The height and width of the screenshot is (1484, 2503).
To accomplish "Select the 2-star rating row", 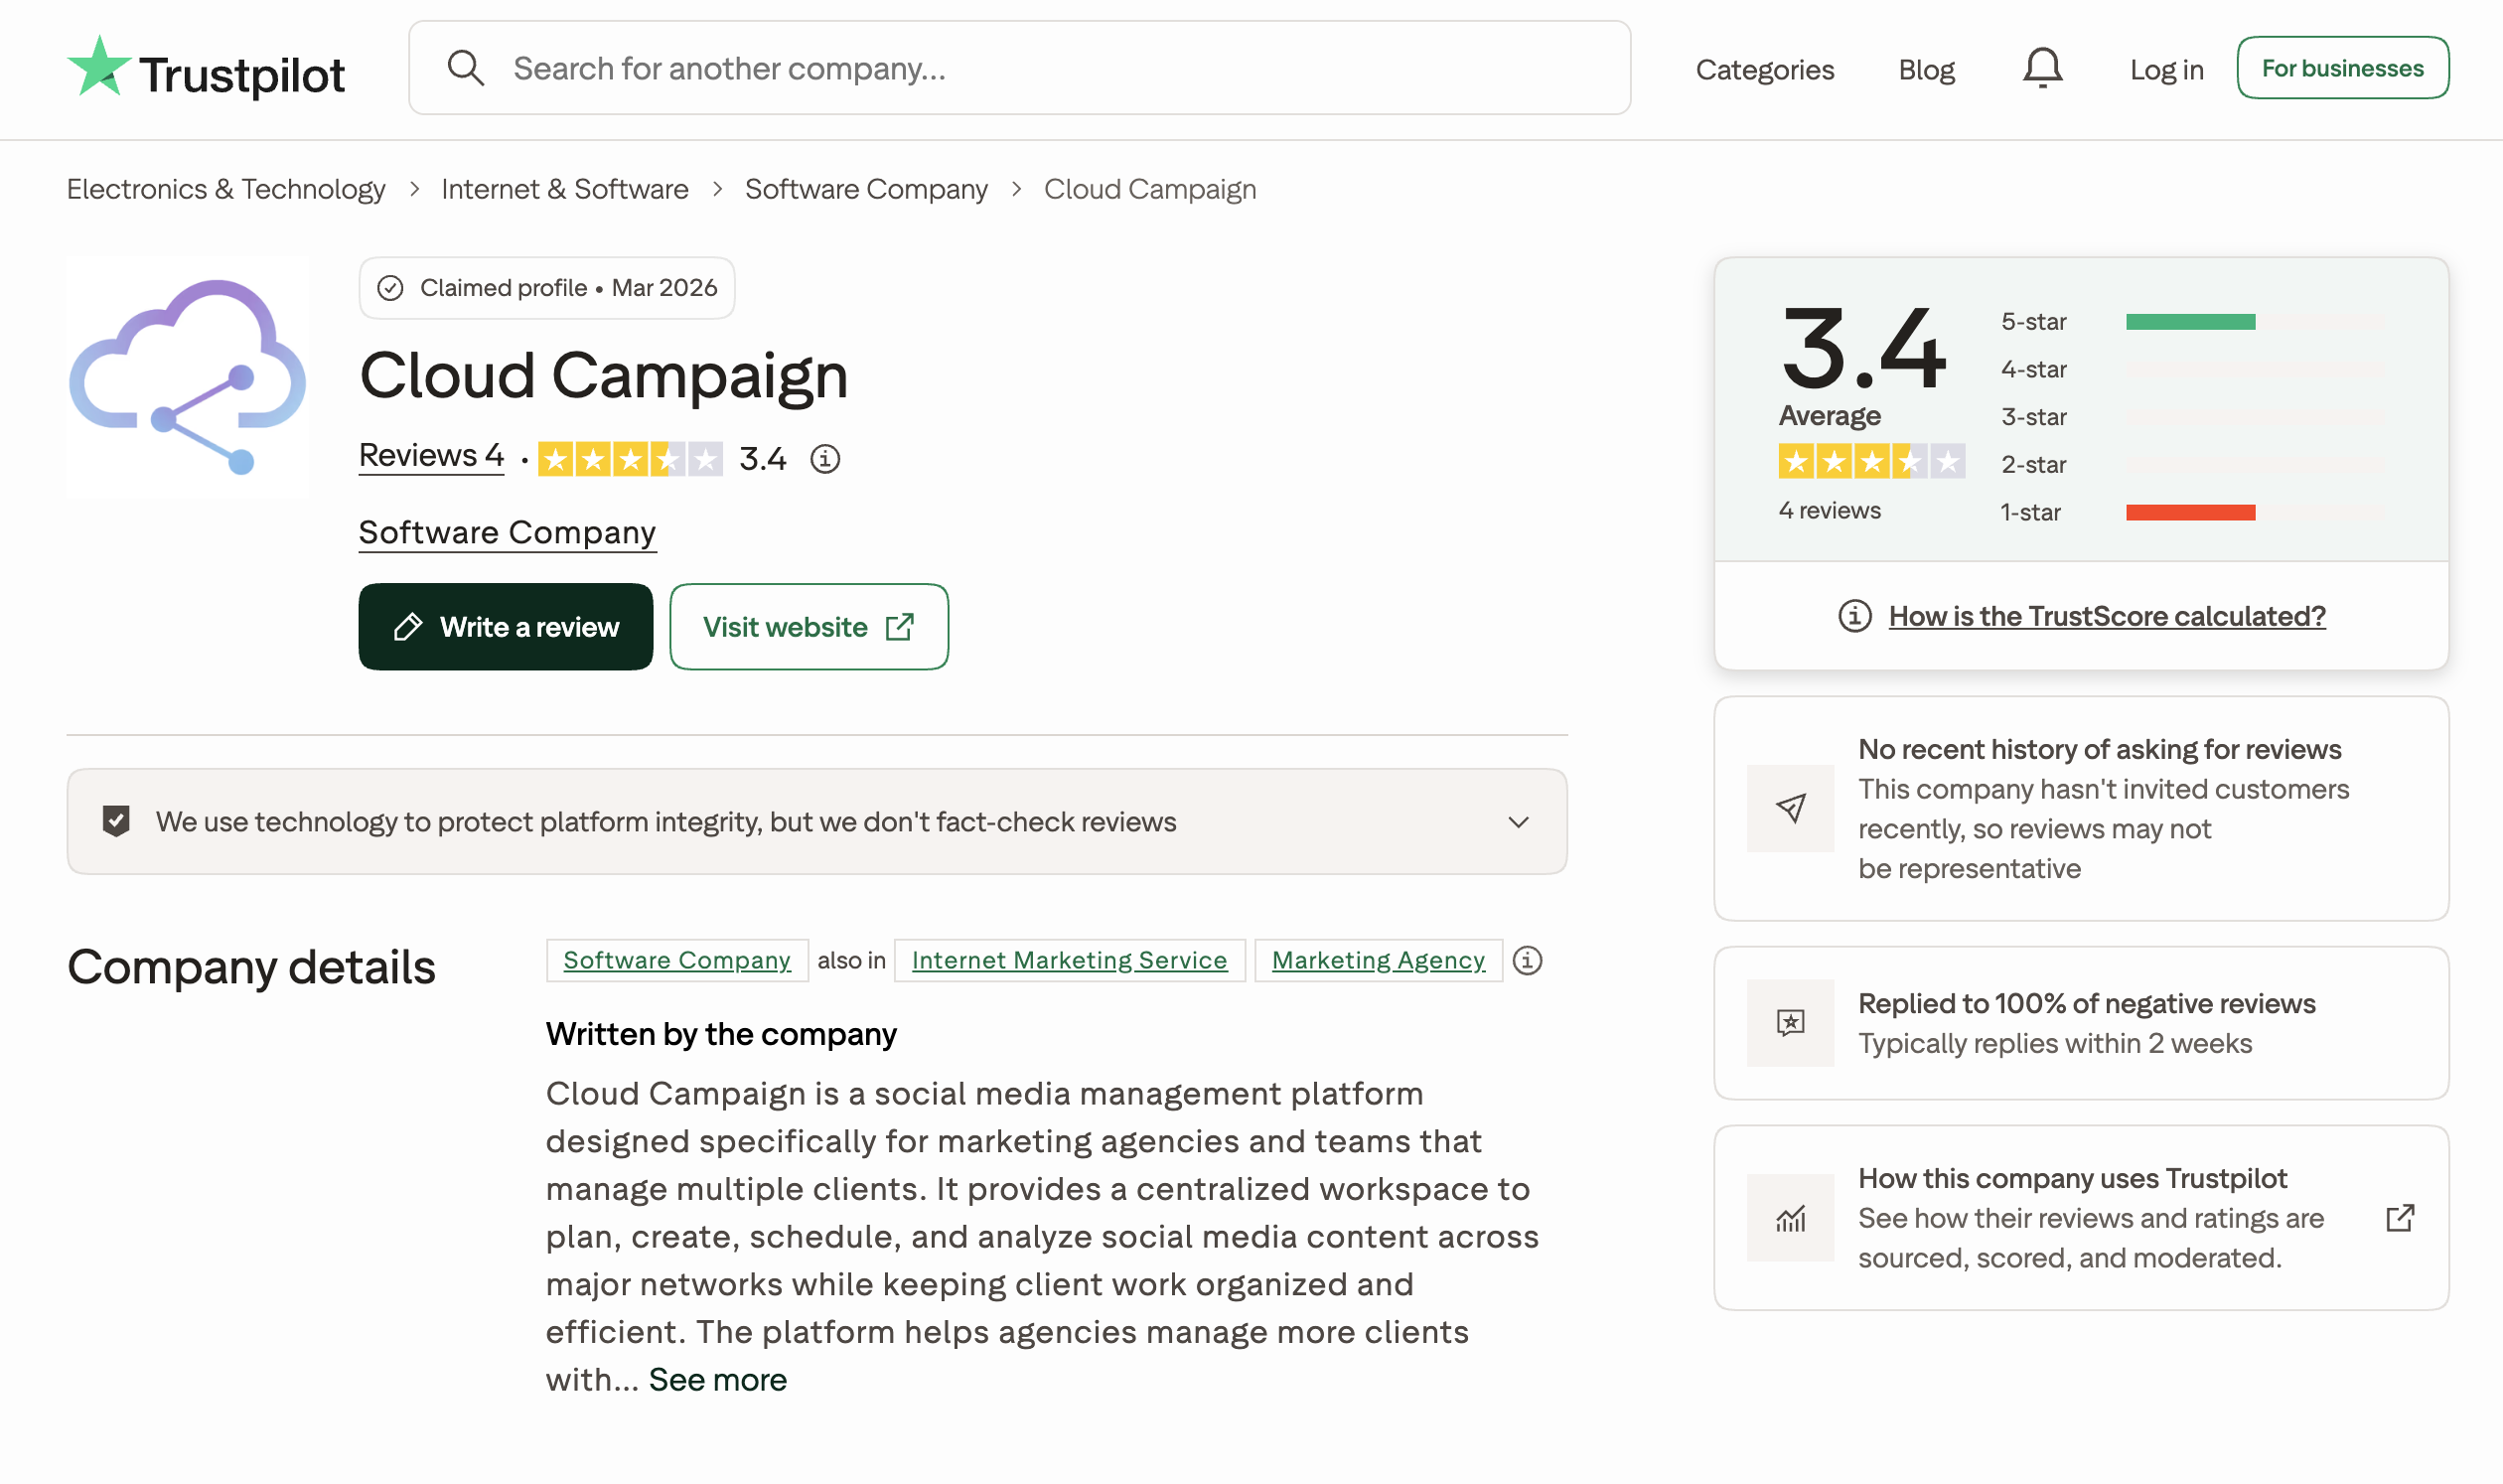I will tap(2191, 465).
